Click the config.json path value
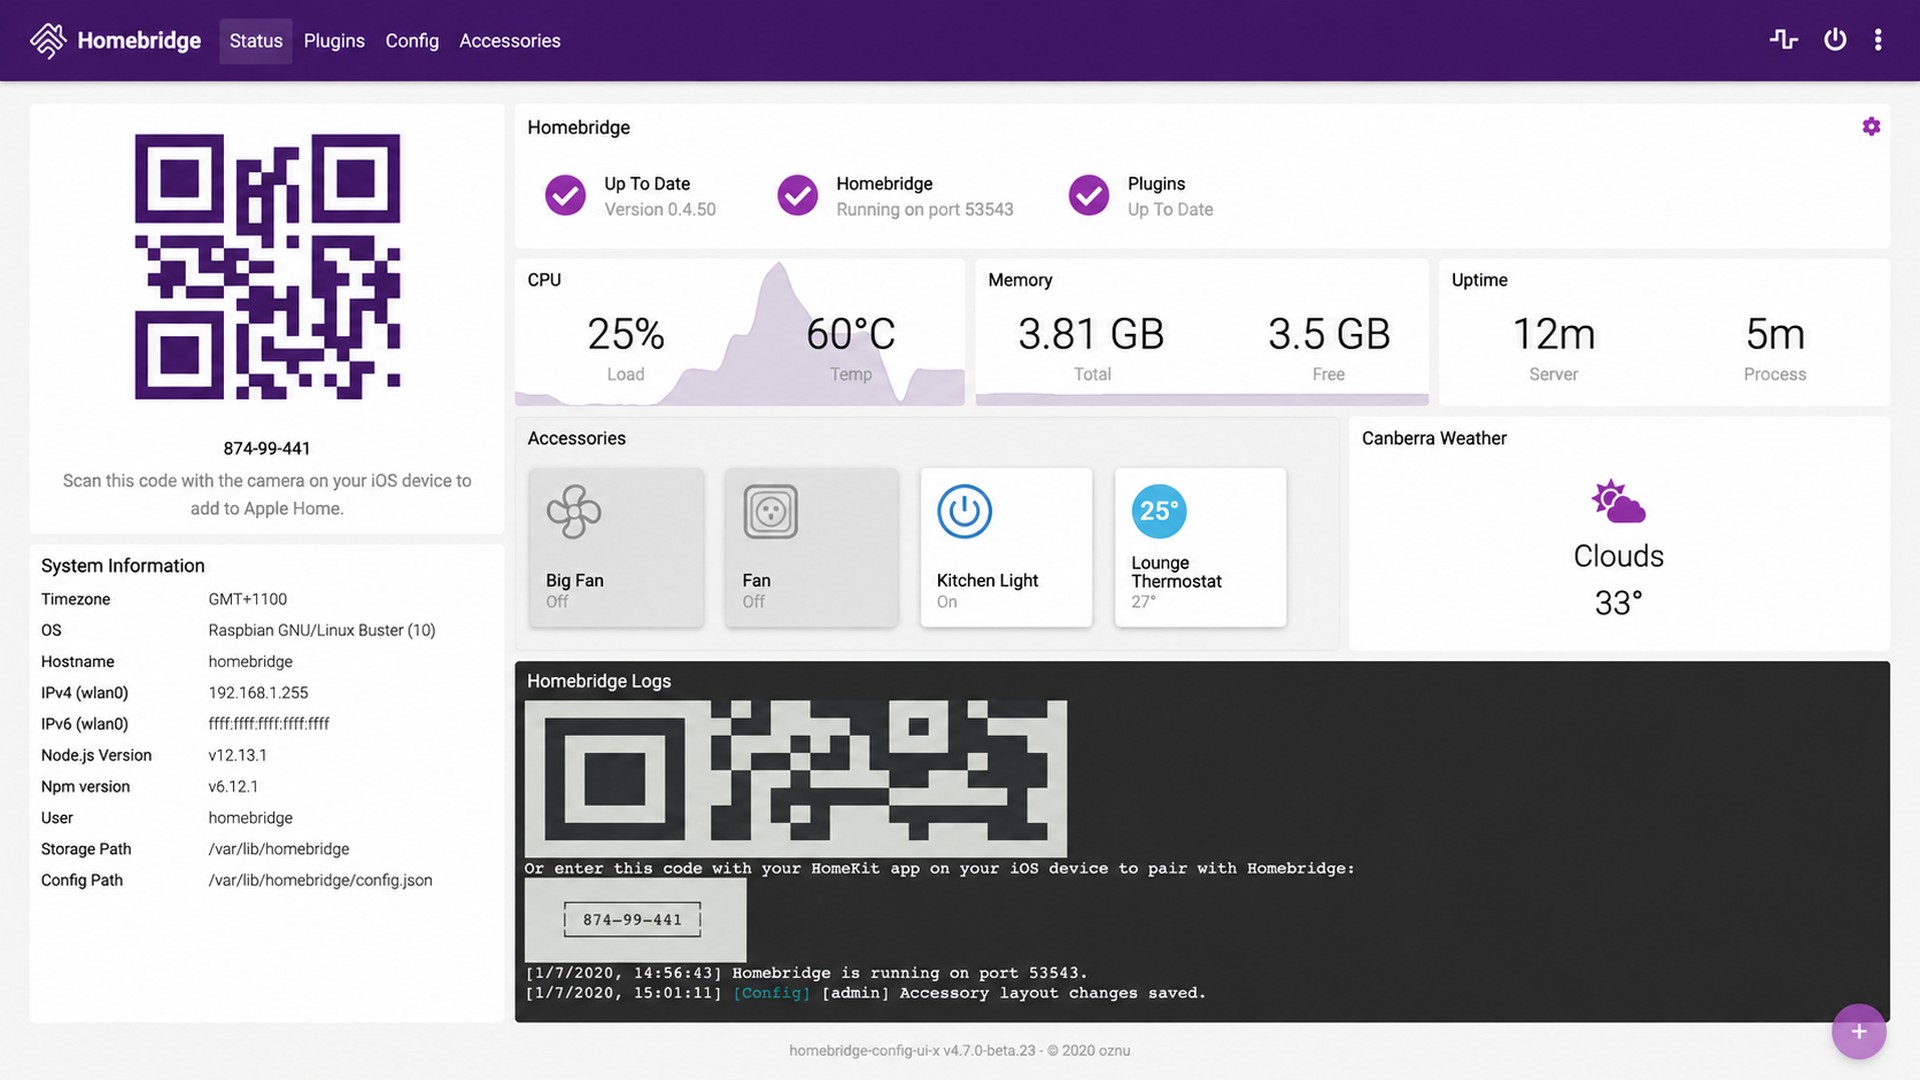The width and height of the screenshot is (1920, 1080). pyautogui.click(x=320, y=880)
